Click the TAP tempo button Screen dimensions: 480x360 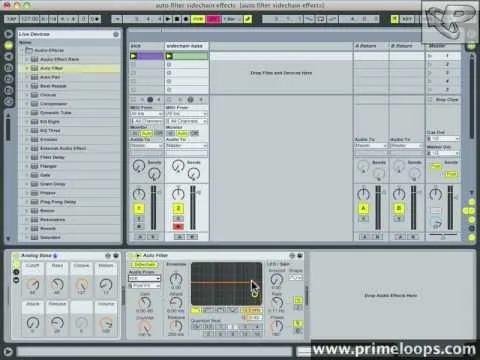tap(11, 19)
